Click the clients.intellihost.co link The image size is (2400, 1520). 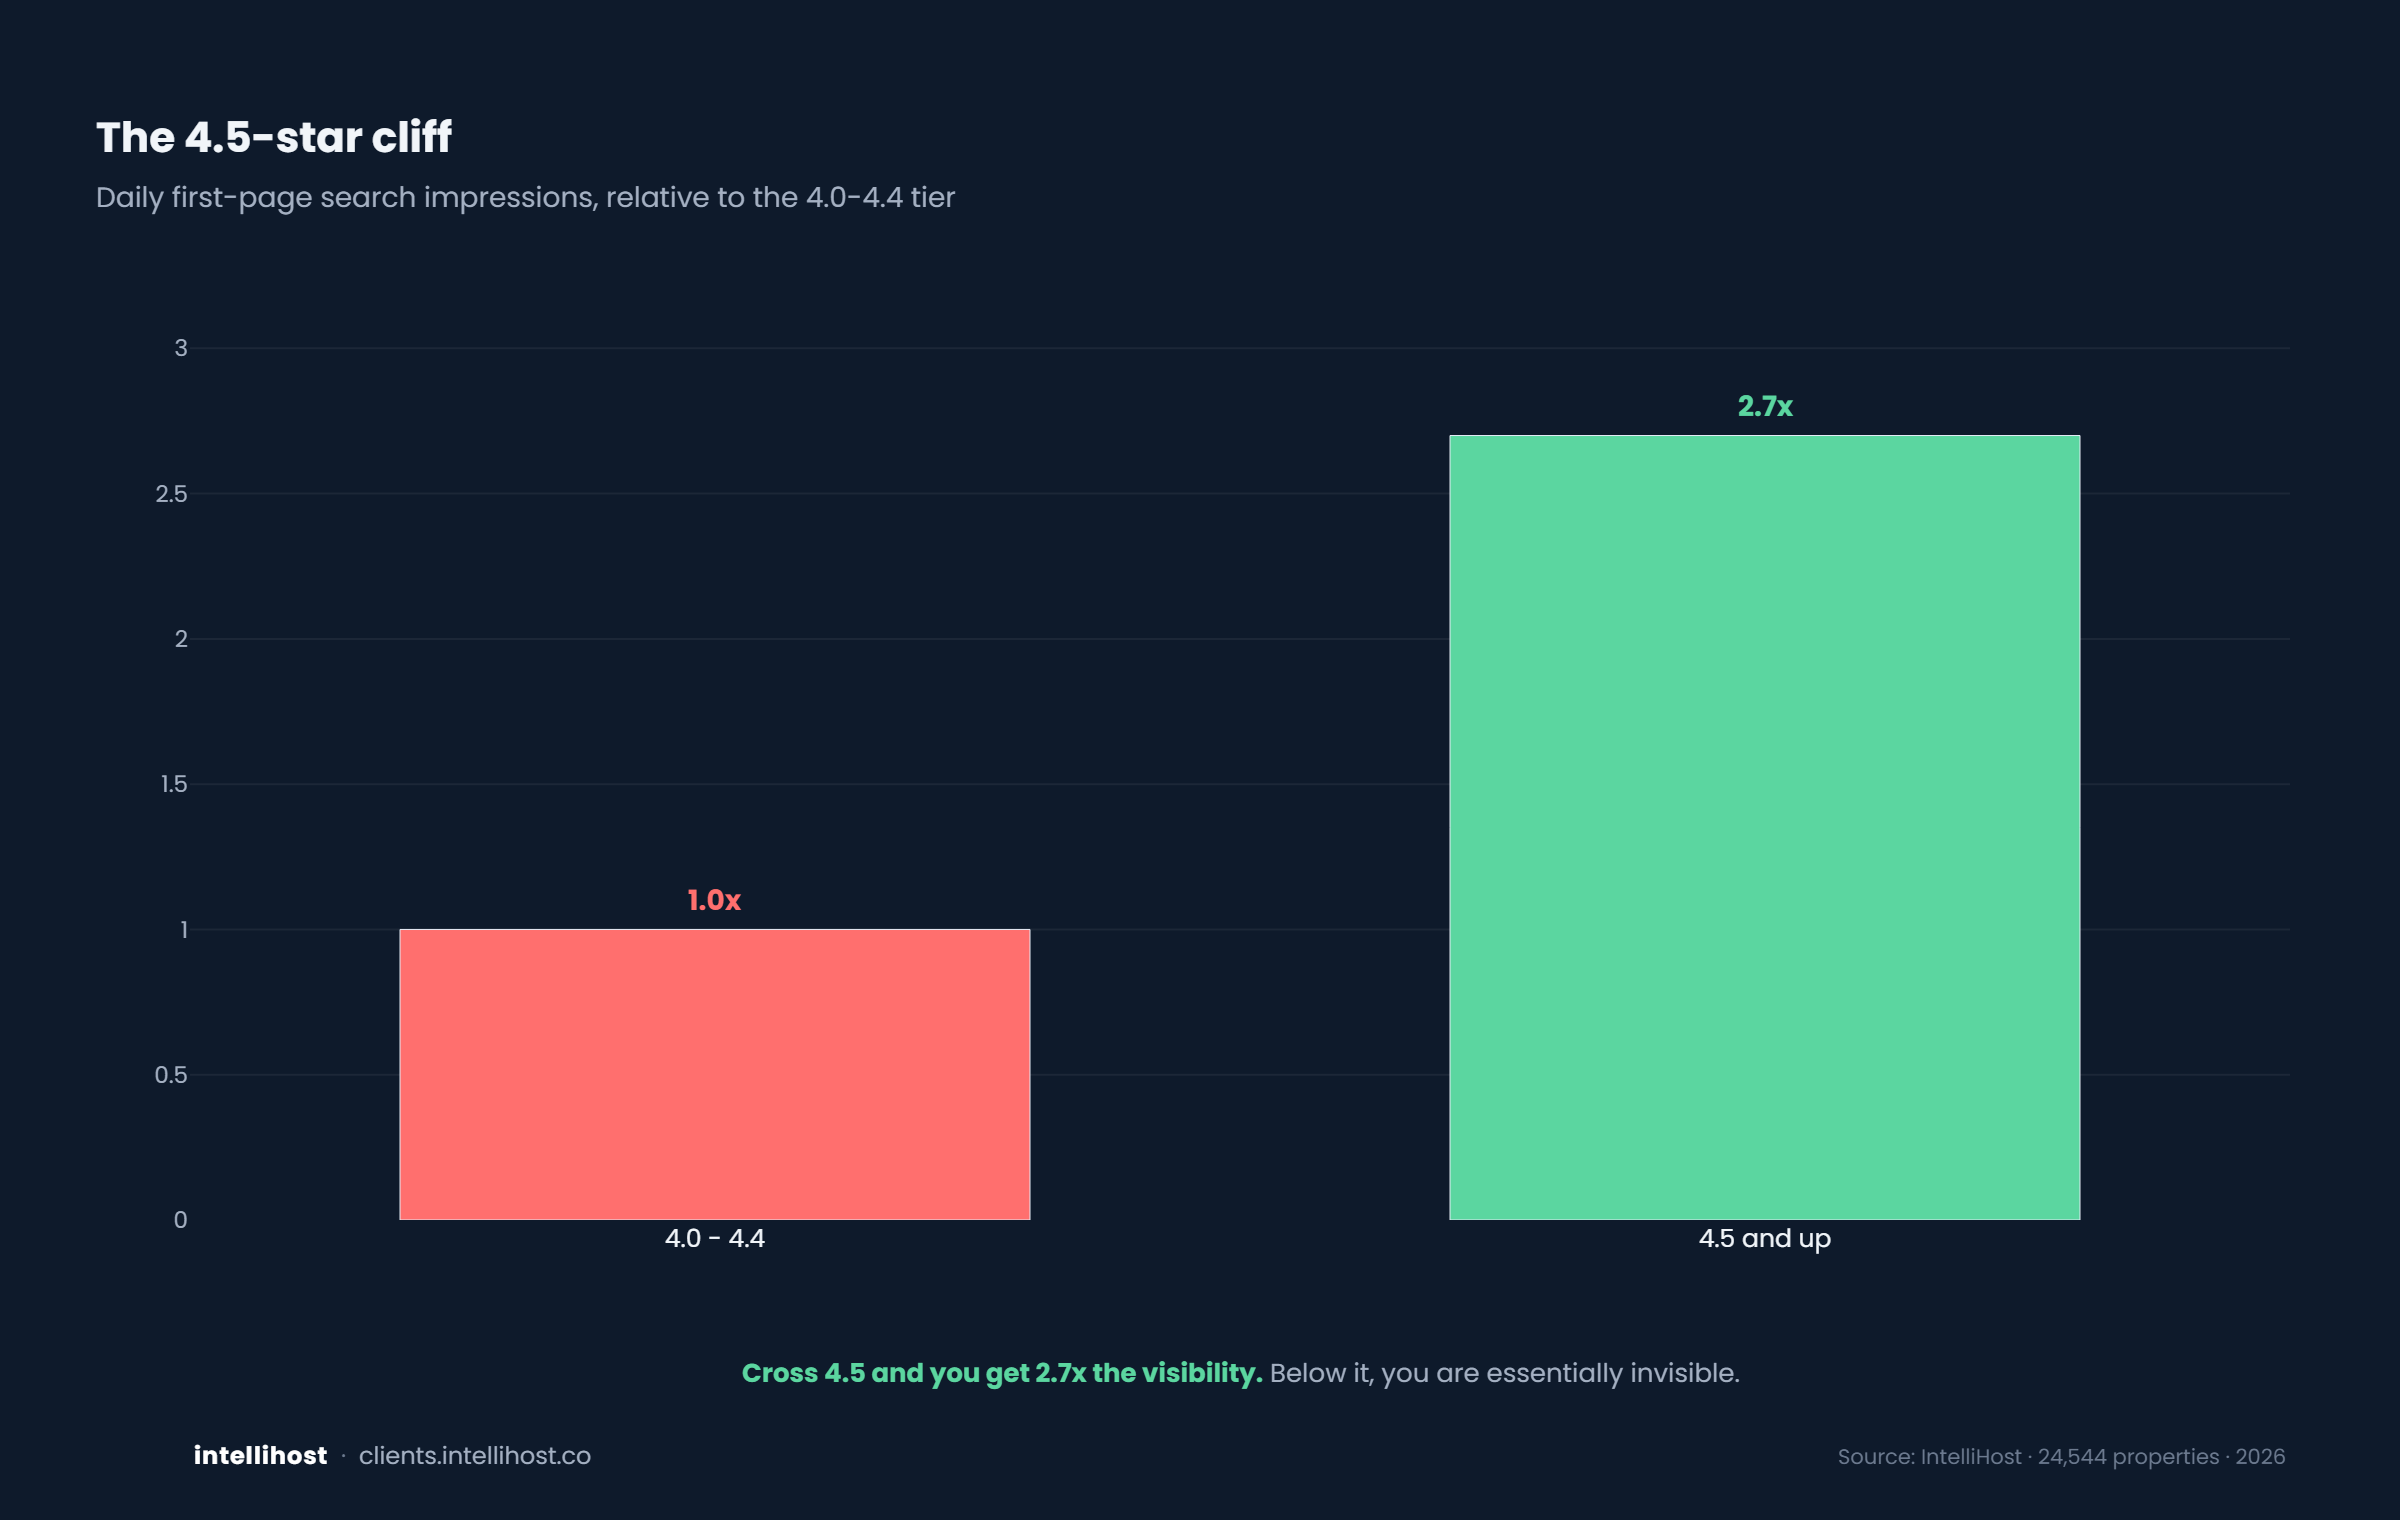[475, 1455]
